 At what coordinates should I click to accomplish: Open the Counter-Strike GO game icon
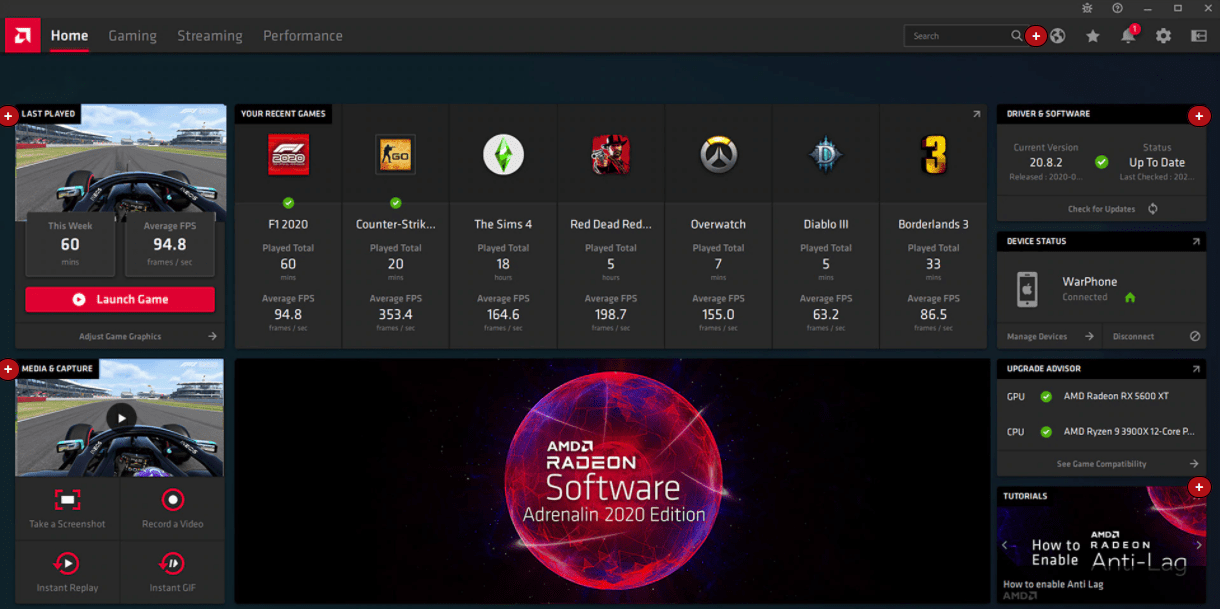(395, 155)
